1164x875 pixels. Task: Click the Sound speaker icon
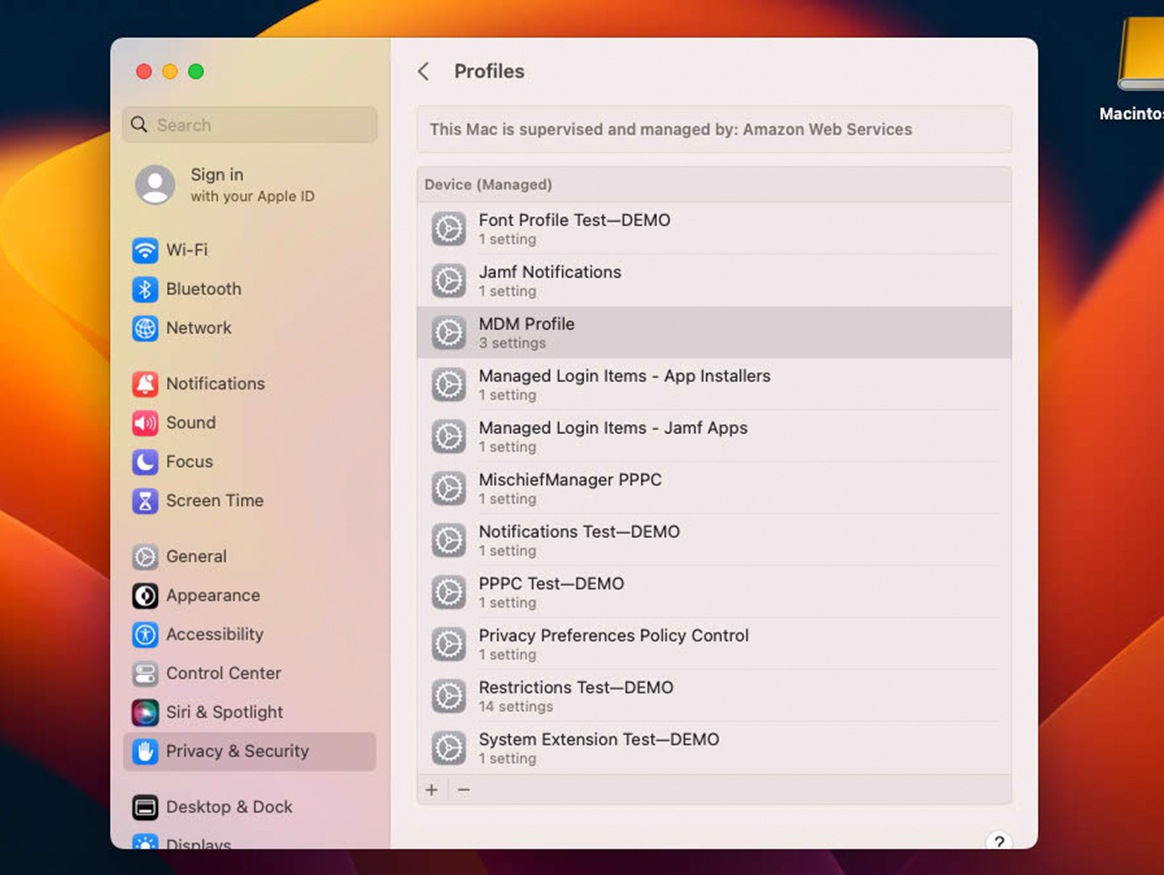click(x=145, y=423)
